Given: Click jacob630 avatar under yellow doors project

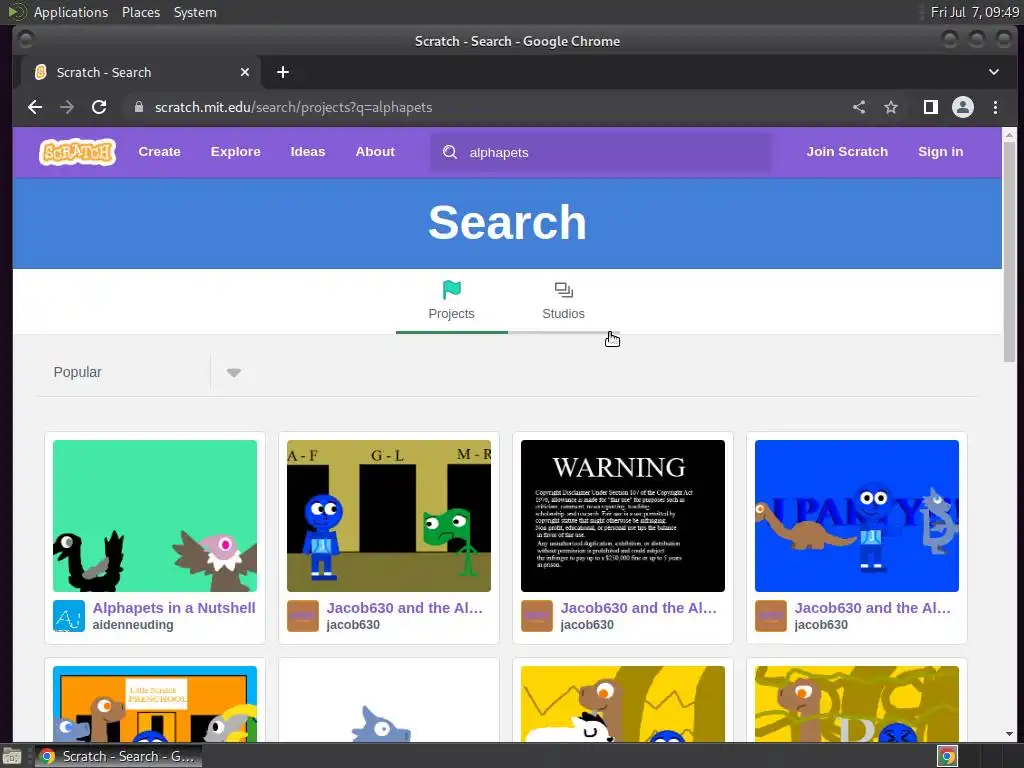Looking at the screenshot, I should pos(303,616).
